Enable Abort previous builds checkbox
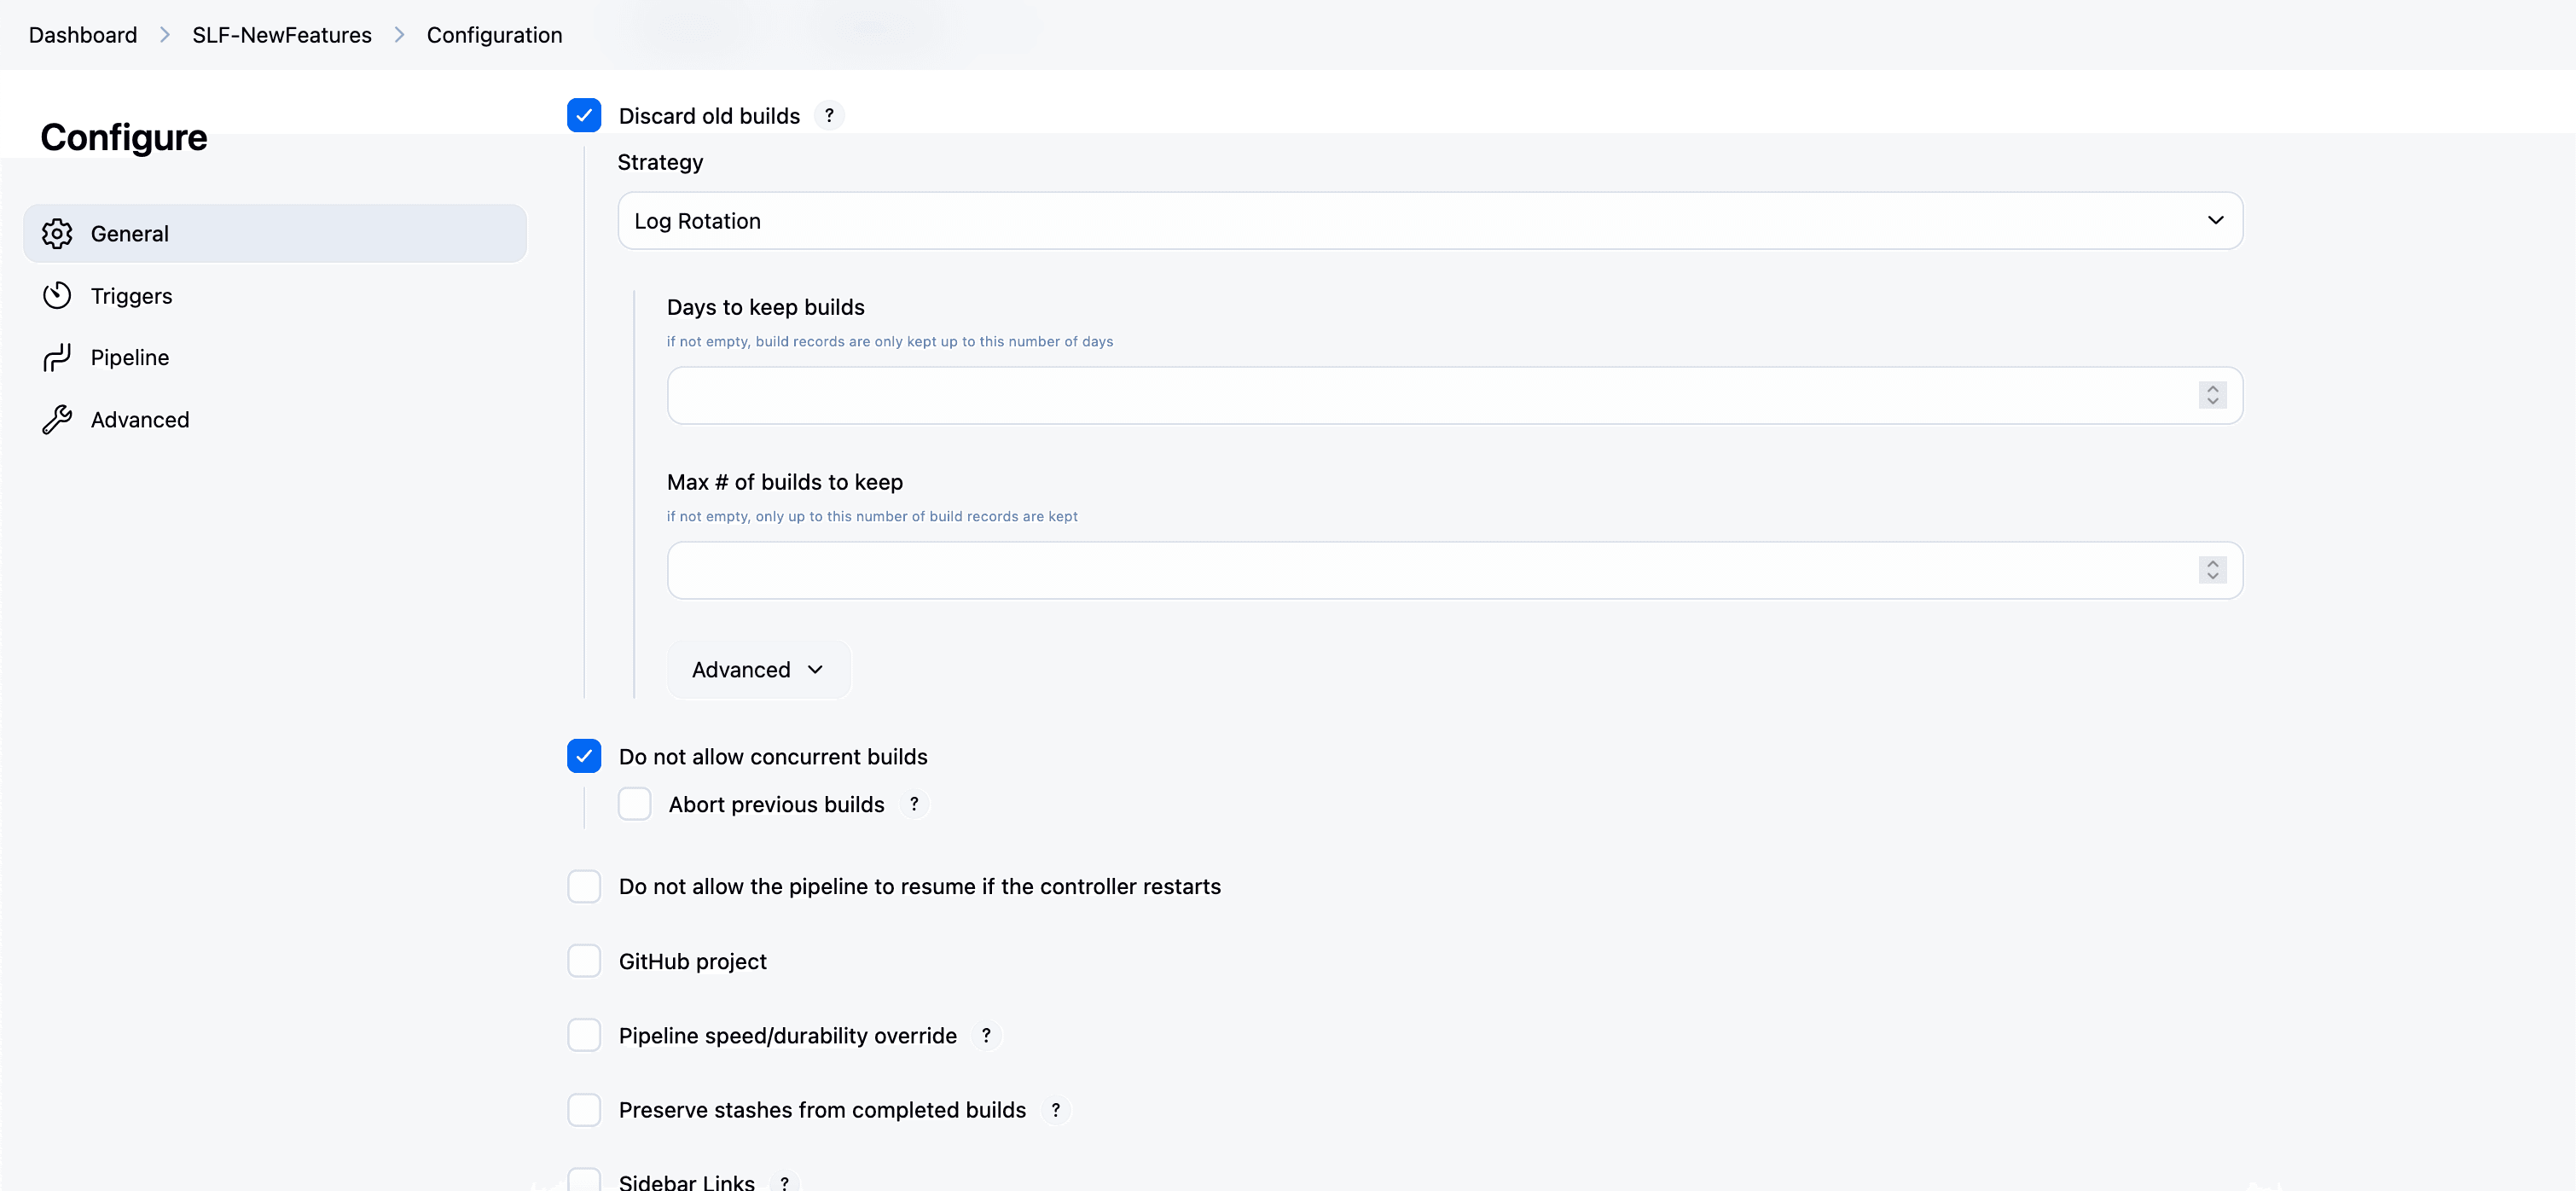The image size is (2576, 1191). click(634, 805)
